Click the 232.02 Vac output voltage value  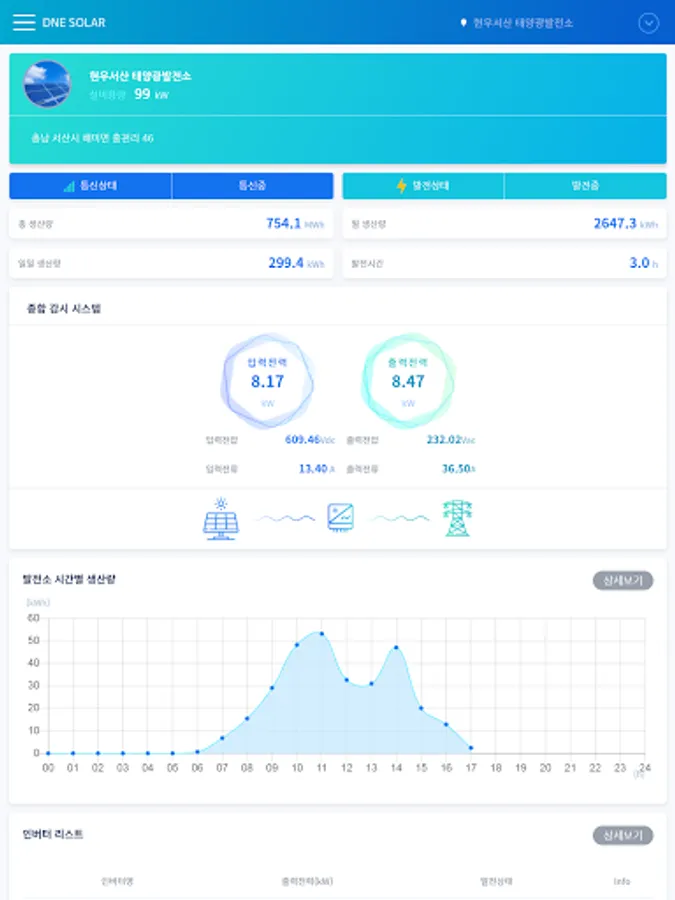point(451,440)
